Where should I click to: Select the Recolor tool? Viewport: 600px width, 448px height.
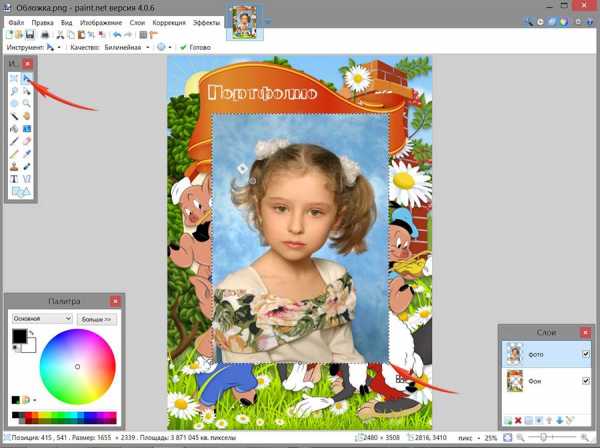coord(26,166)
